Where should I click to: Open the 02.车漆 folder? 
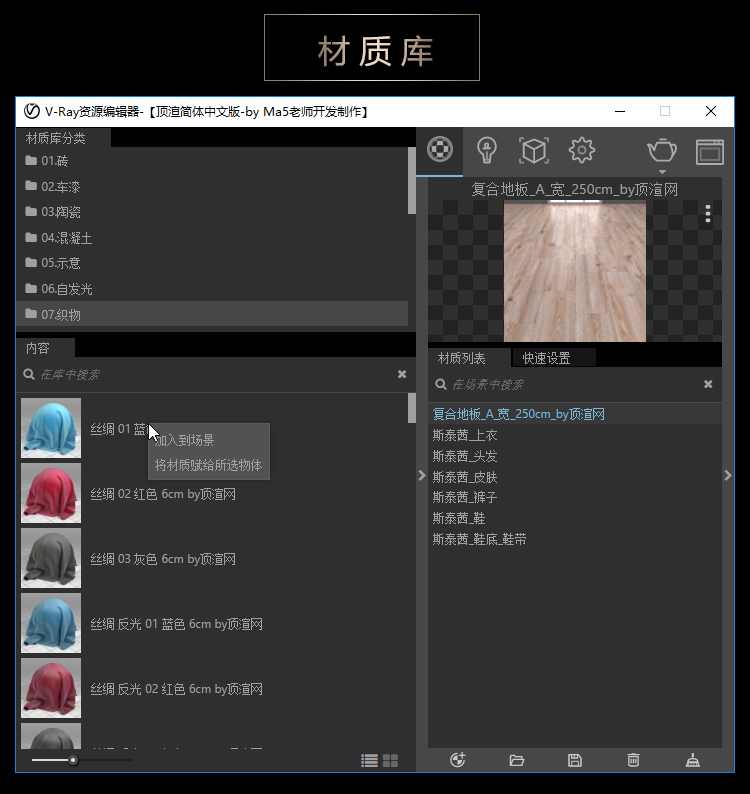(212, 187)
